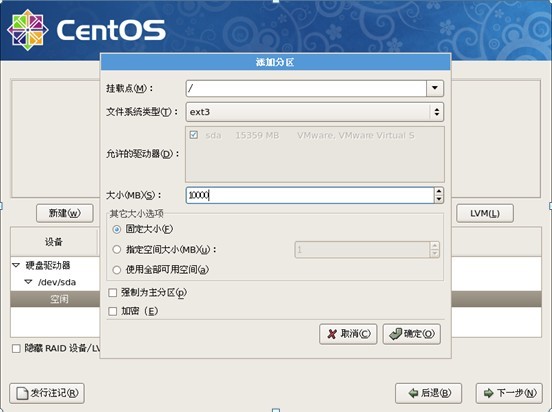Image resolution: width=552 pixels, height=412 pixels.
Task: Click the disabled specified-size spinner field
Action: [x=362, y=250]
